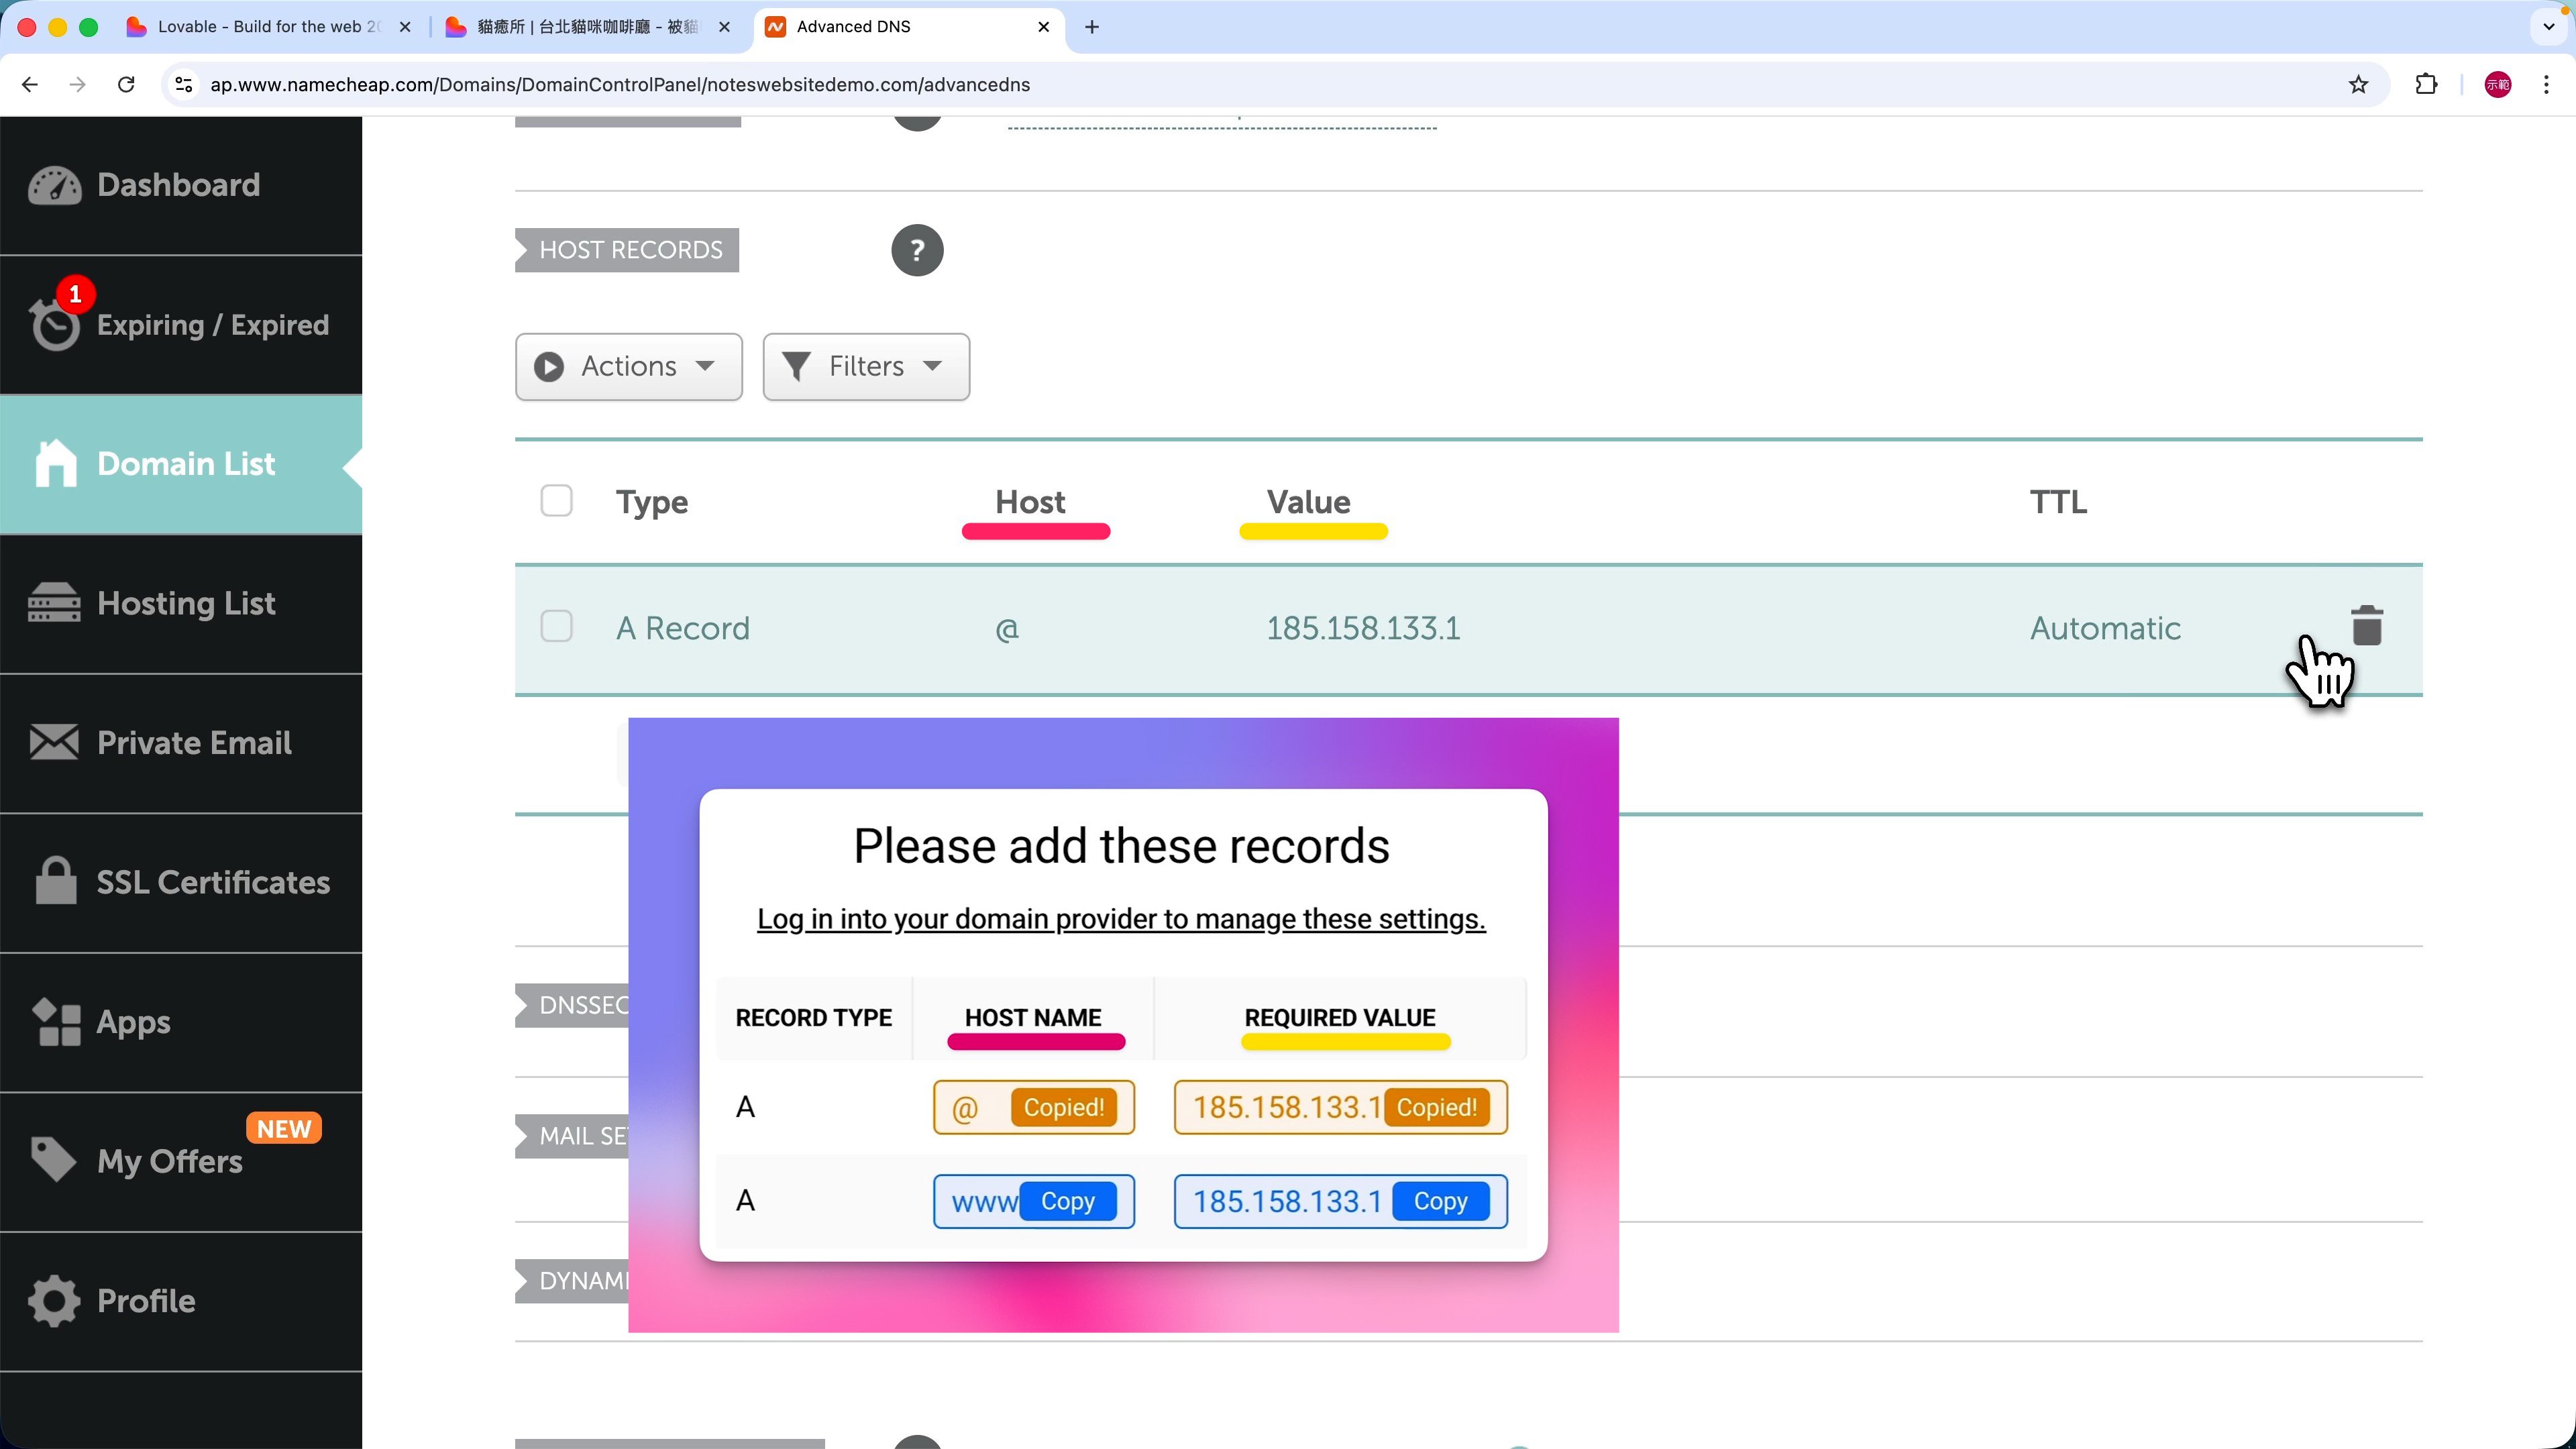Open the Chrome tab list chevron
The width and height of the screenshot is (2576, 1449).
pos(2548,27)
